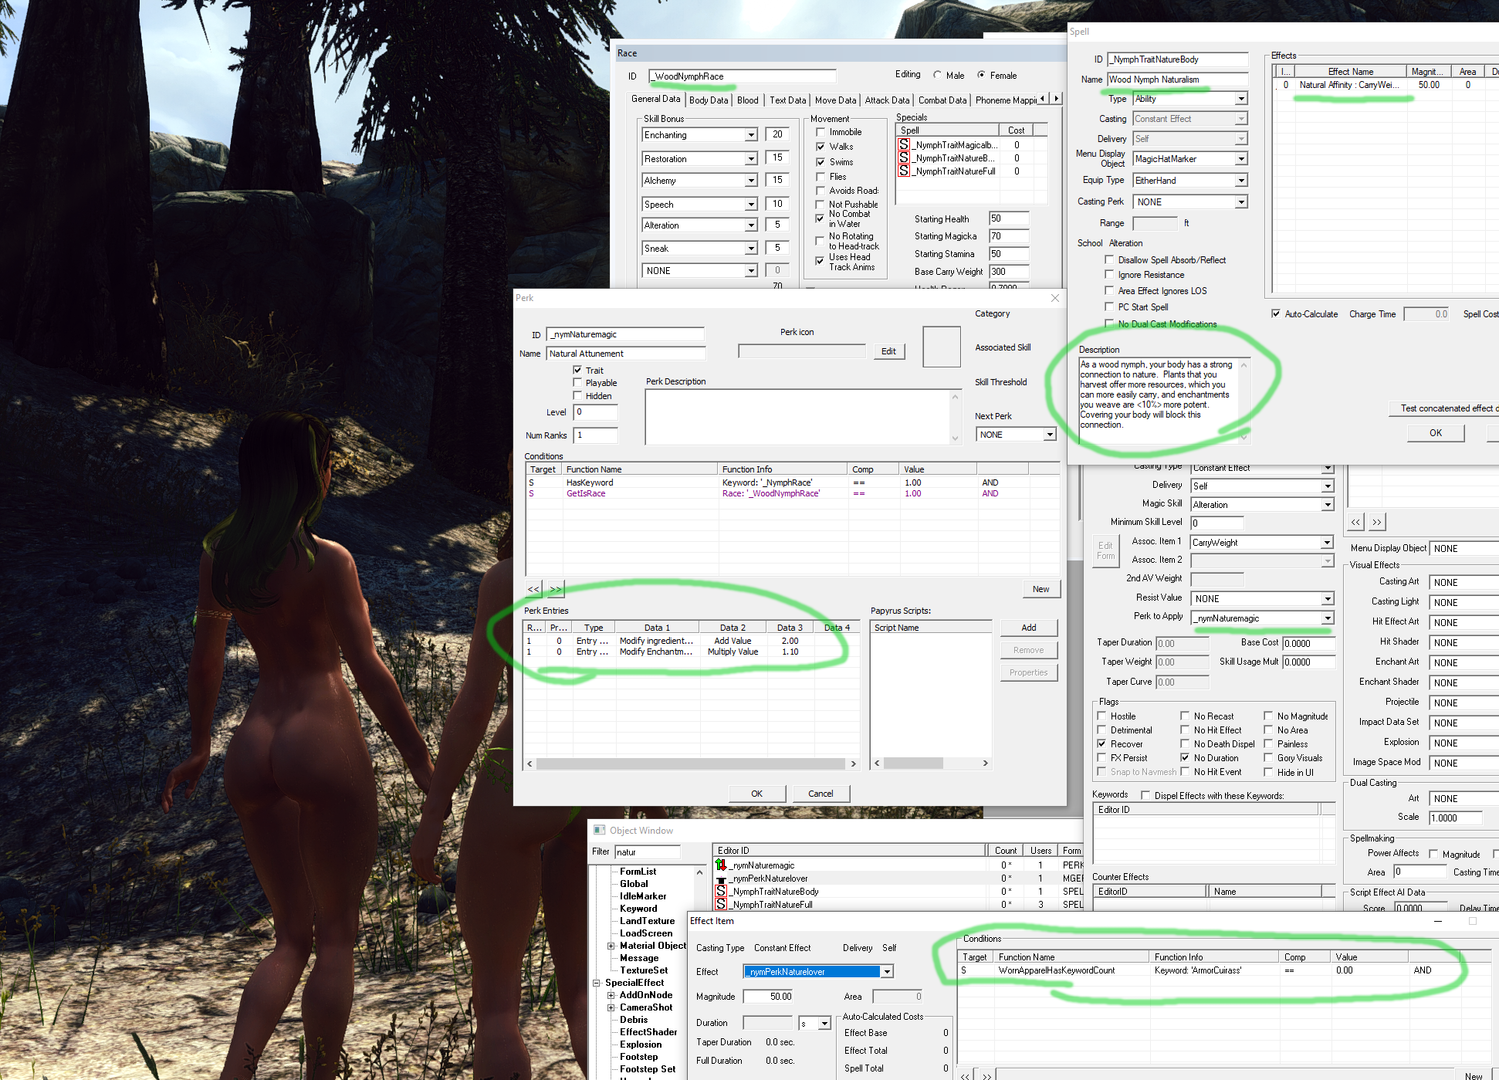Select the Keyword item in Object Window tree
The image size is (1499, 1080).
638,908
